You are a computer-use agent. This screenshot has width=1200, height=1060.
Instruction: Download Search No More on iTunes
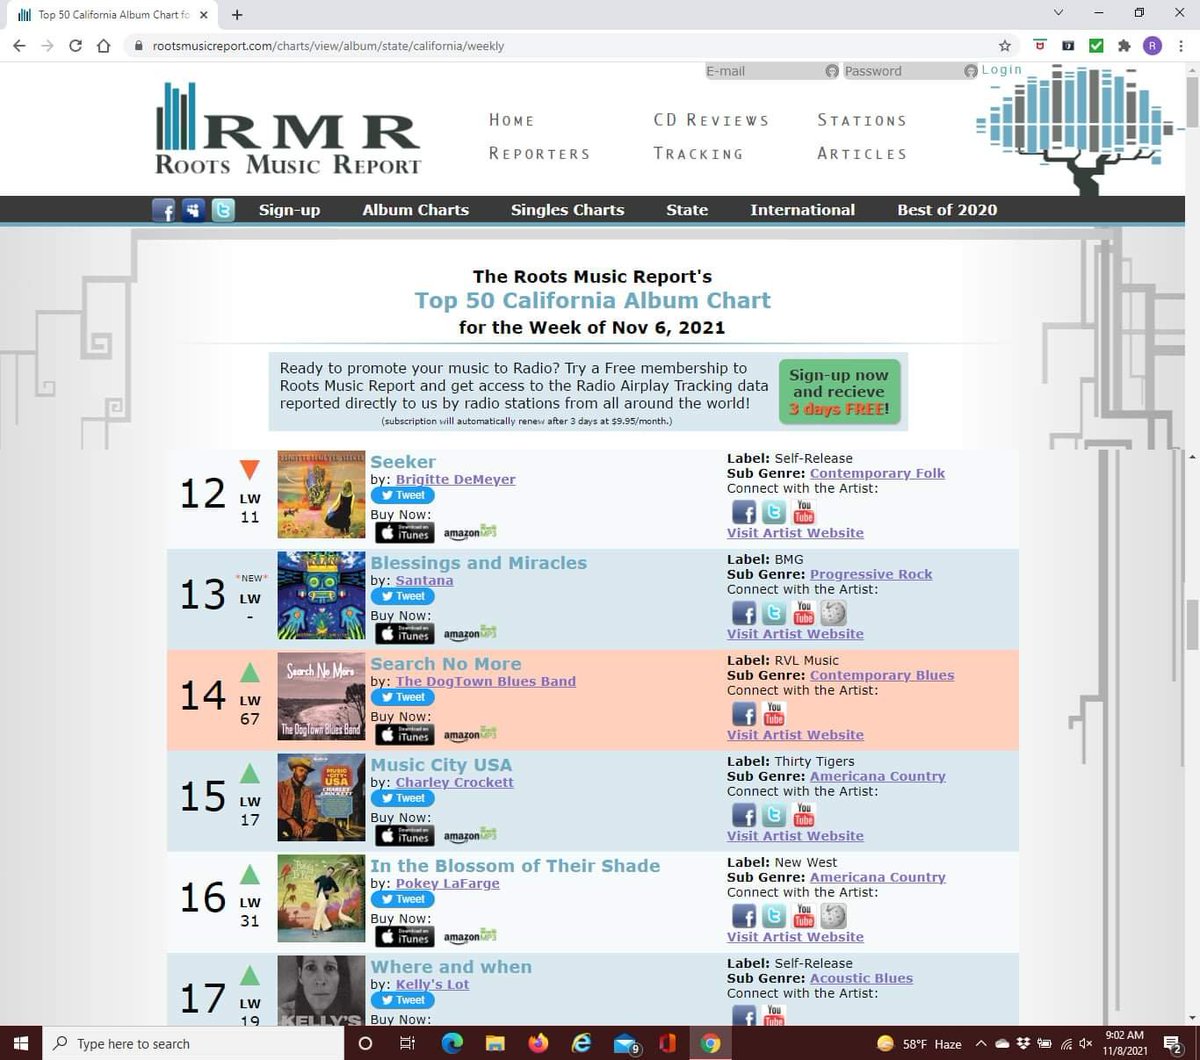(404, 734)
